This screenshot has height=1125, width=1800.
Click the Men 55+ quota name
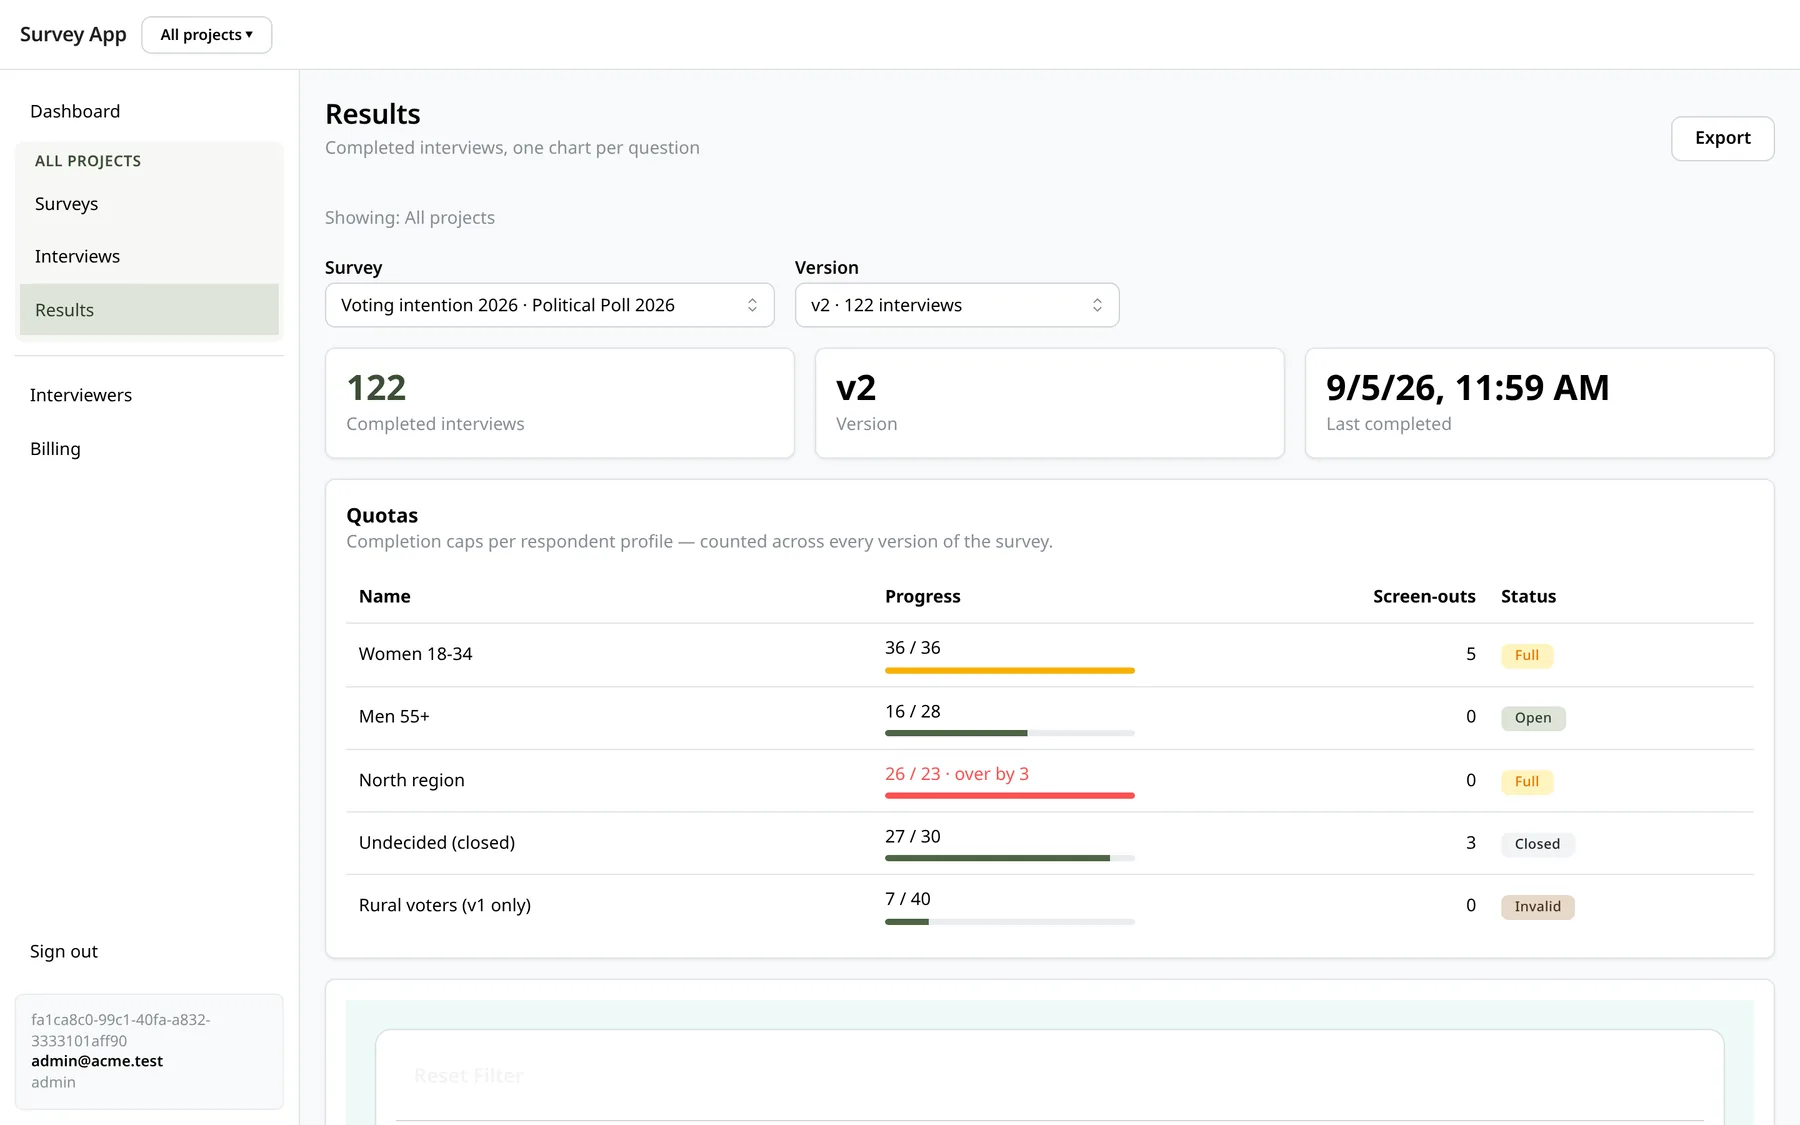(394, 717)
